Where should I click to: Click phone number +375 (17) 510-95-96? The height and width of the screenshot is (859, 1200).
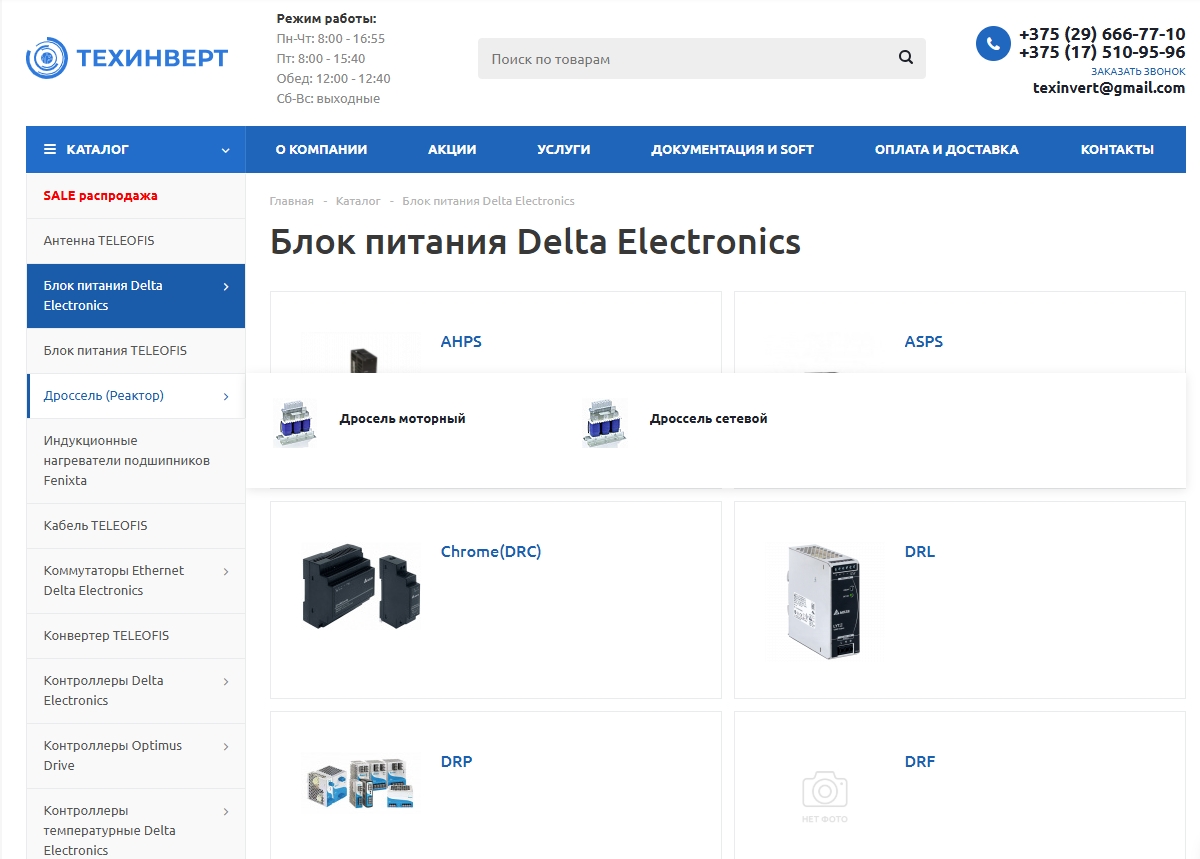point(1102,52)
